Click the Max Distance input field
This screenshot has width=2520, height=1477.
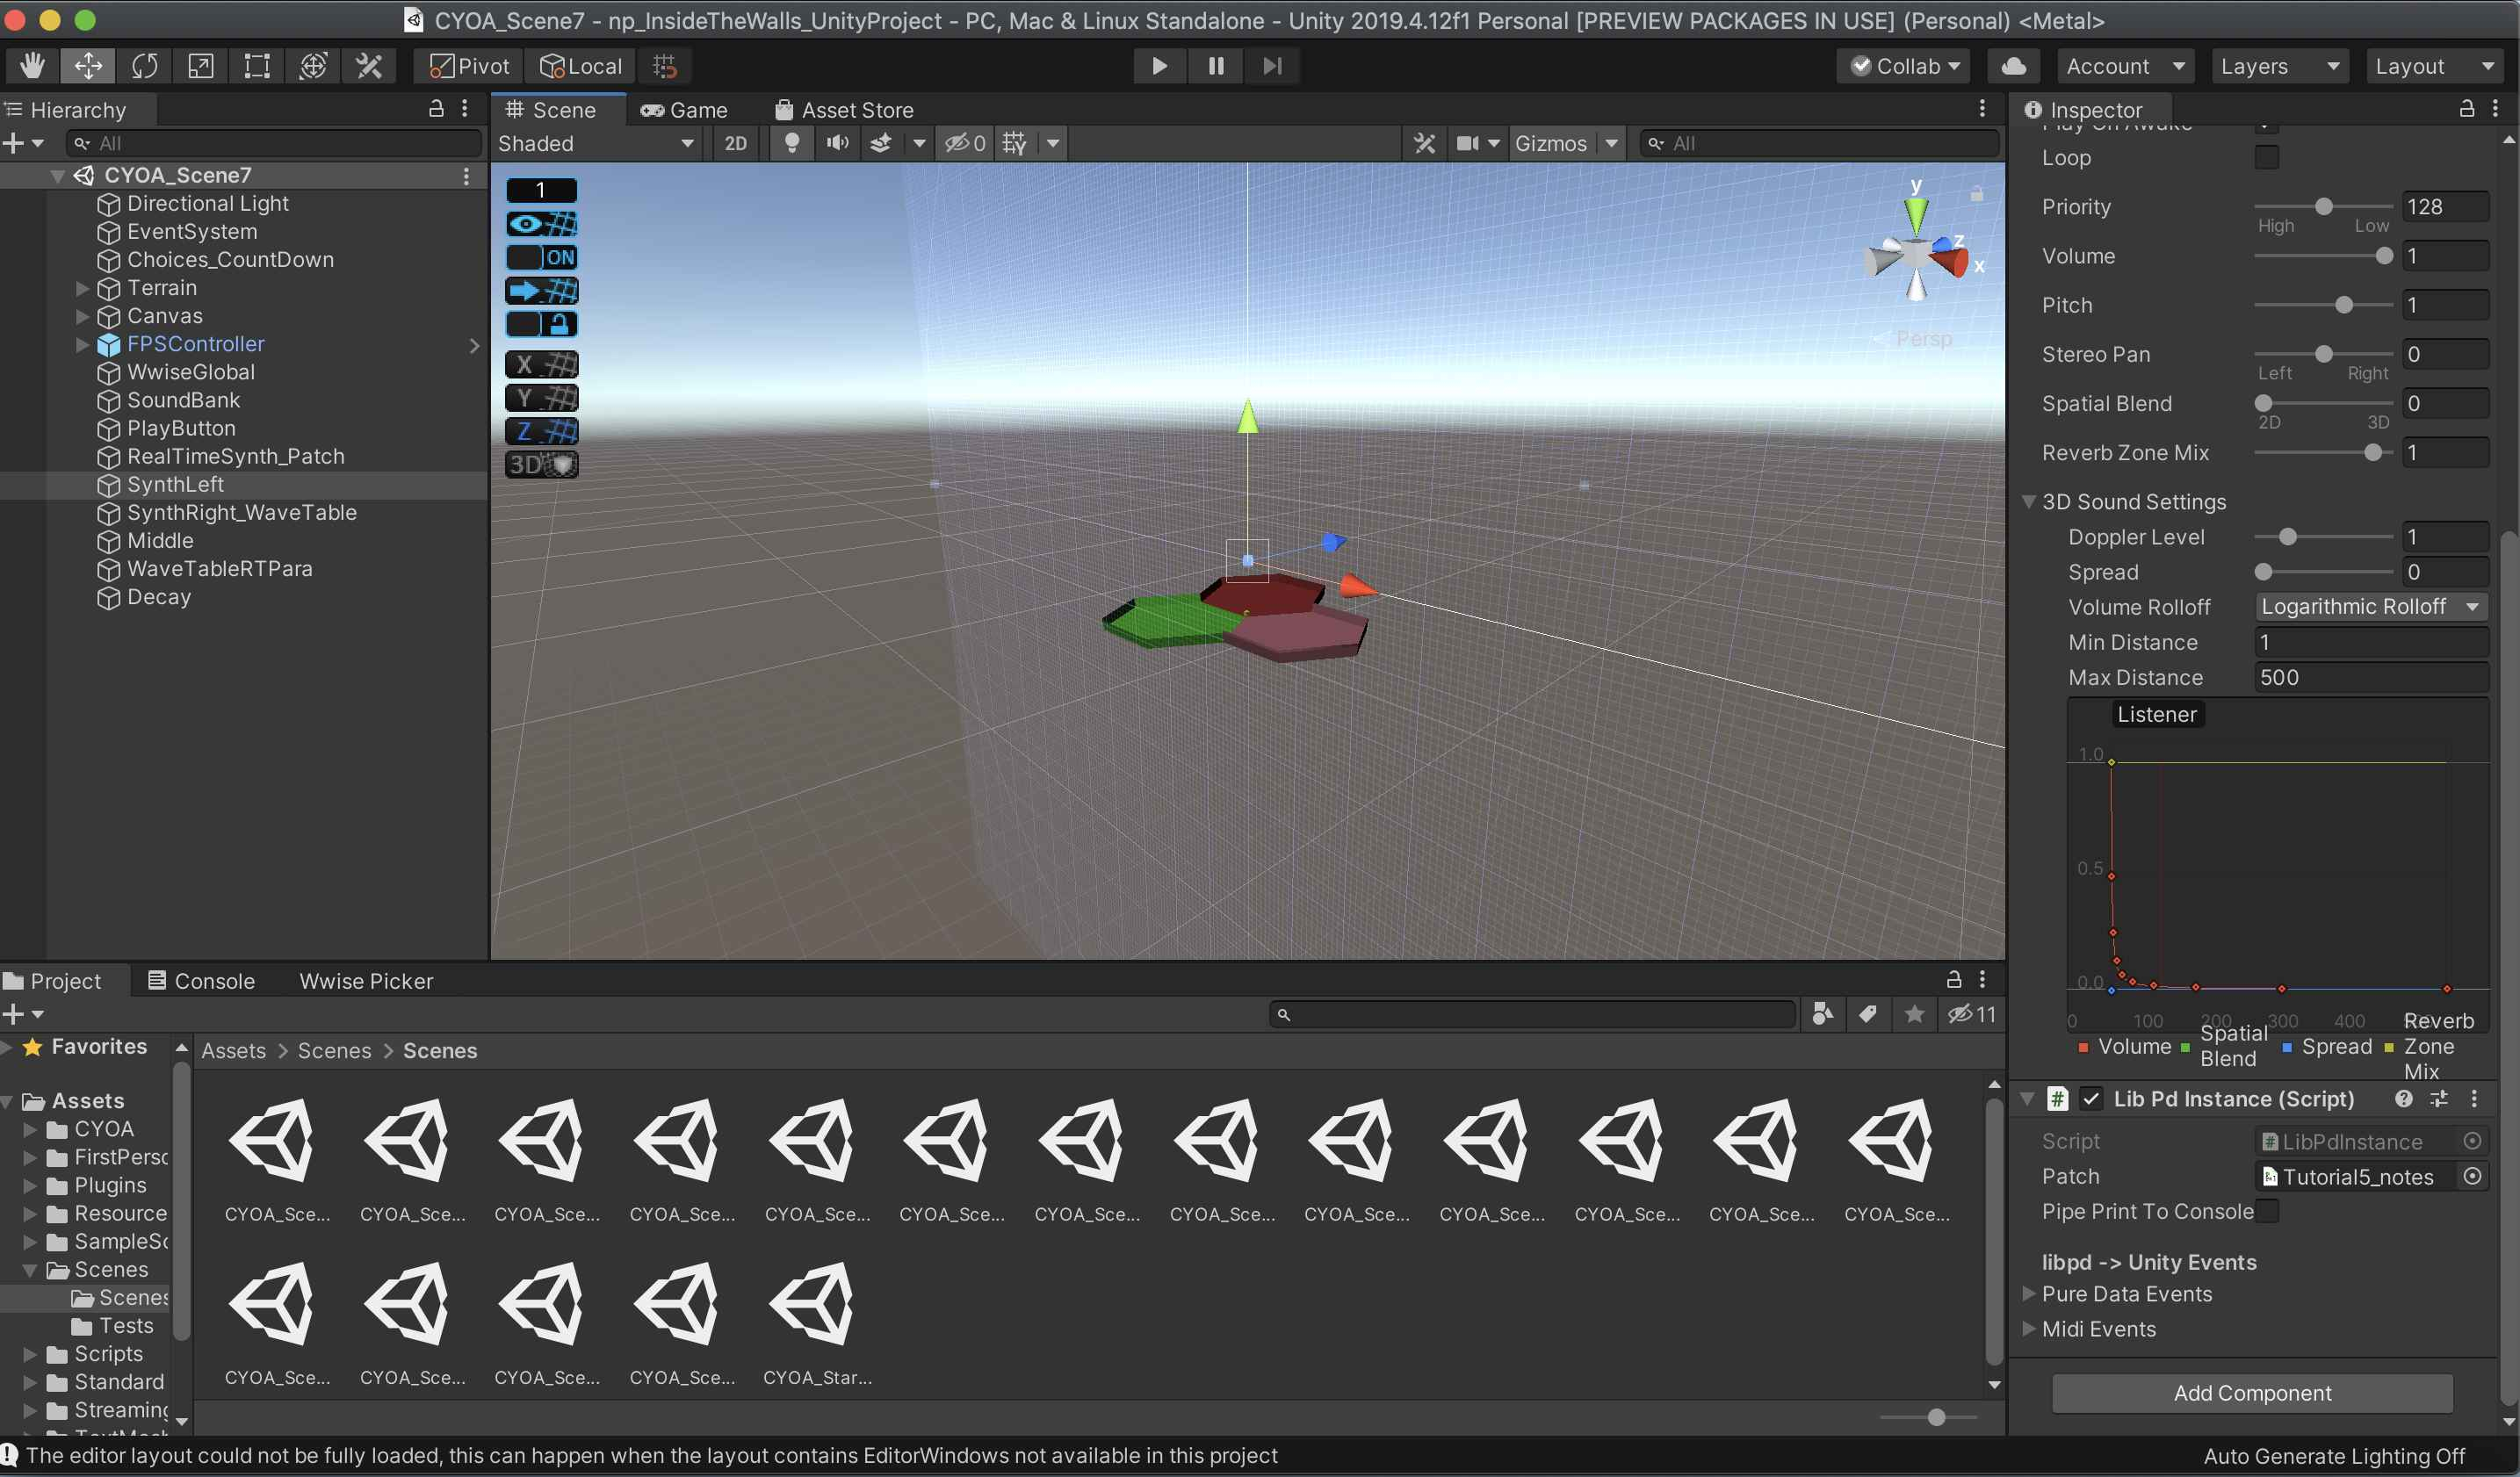2371,678
